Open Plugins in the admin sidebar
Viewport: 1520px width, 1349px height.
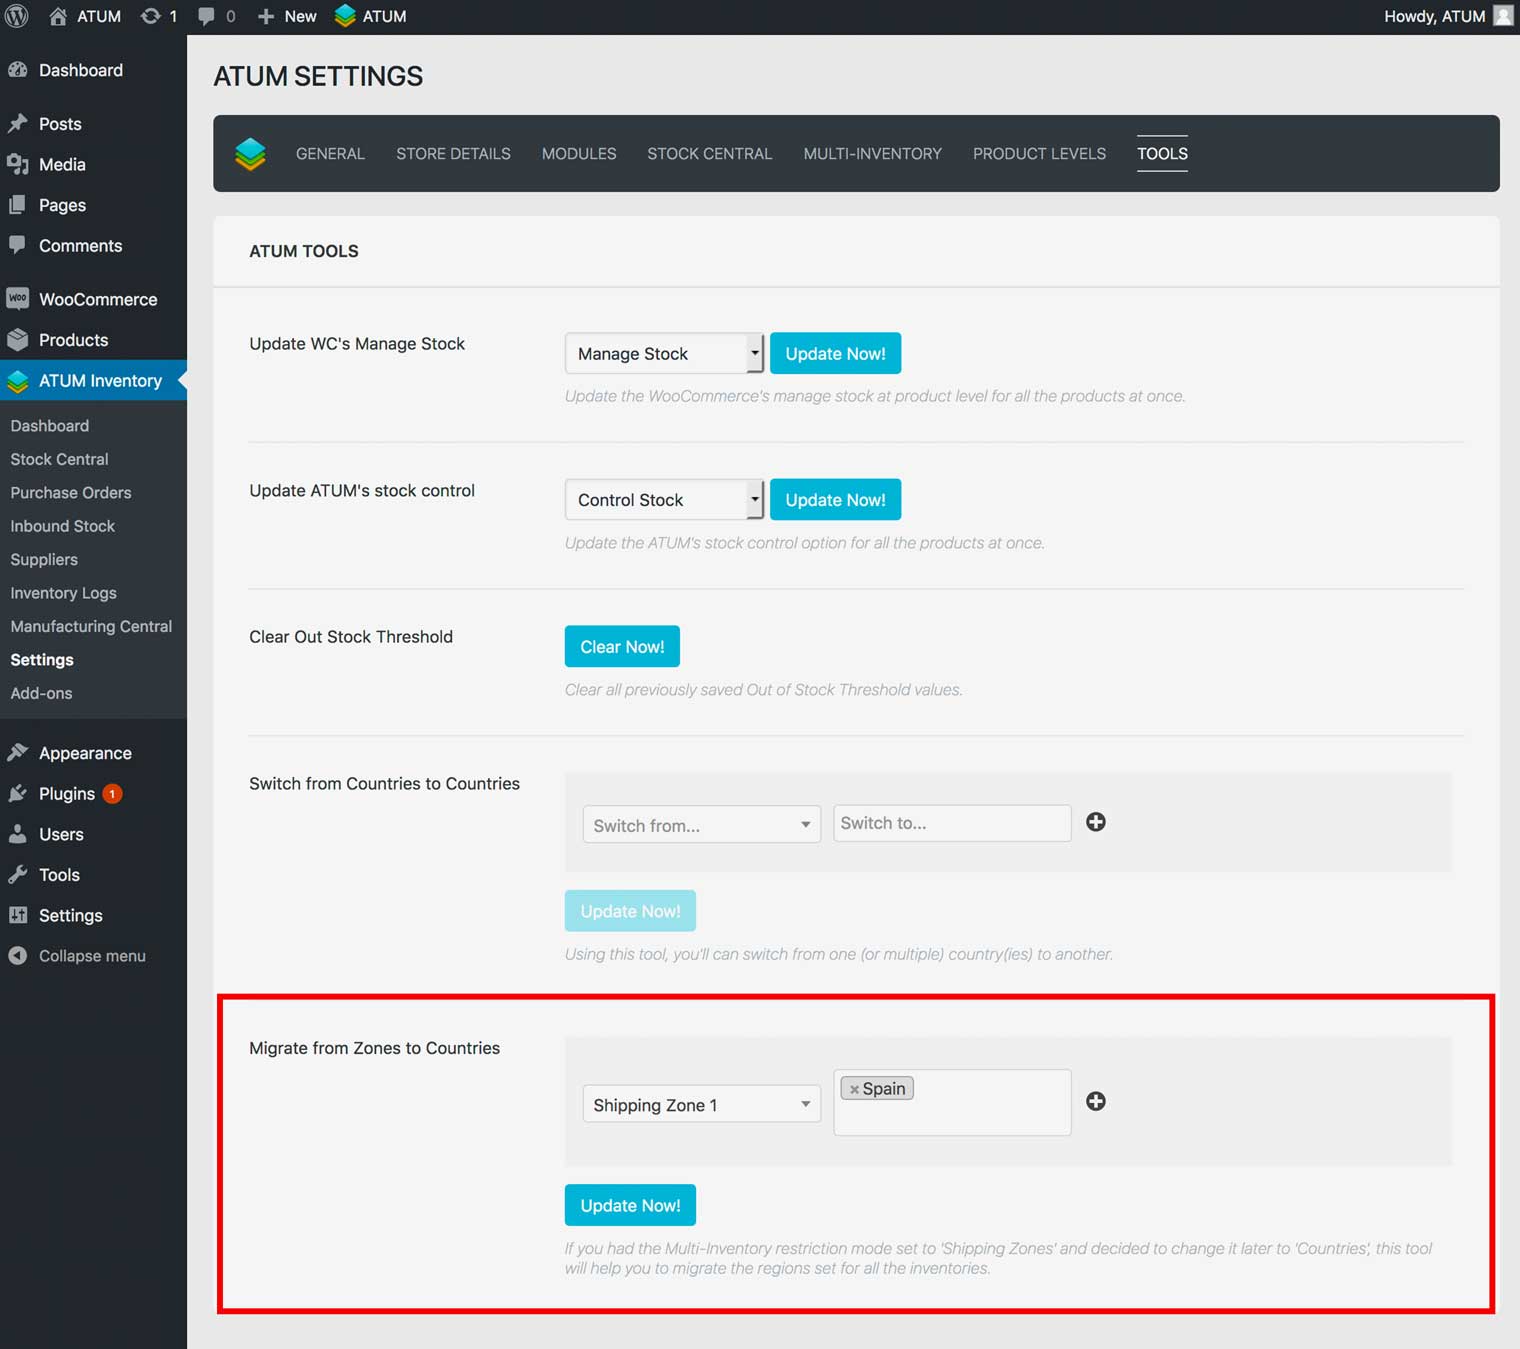pyautogui.click(x=67, y=794)
